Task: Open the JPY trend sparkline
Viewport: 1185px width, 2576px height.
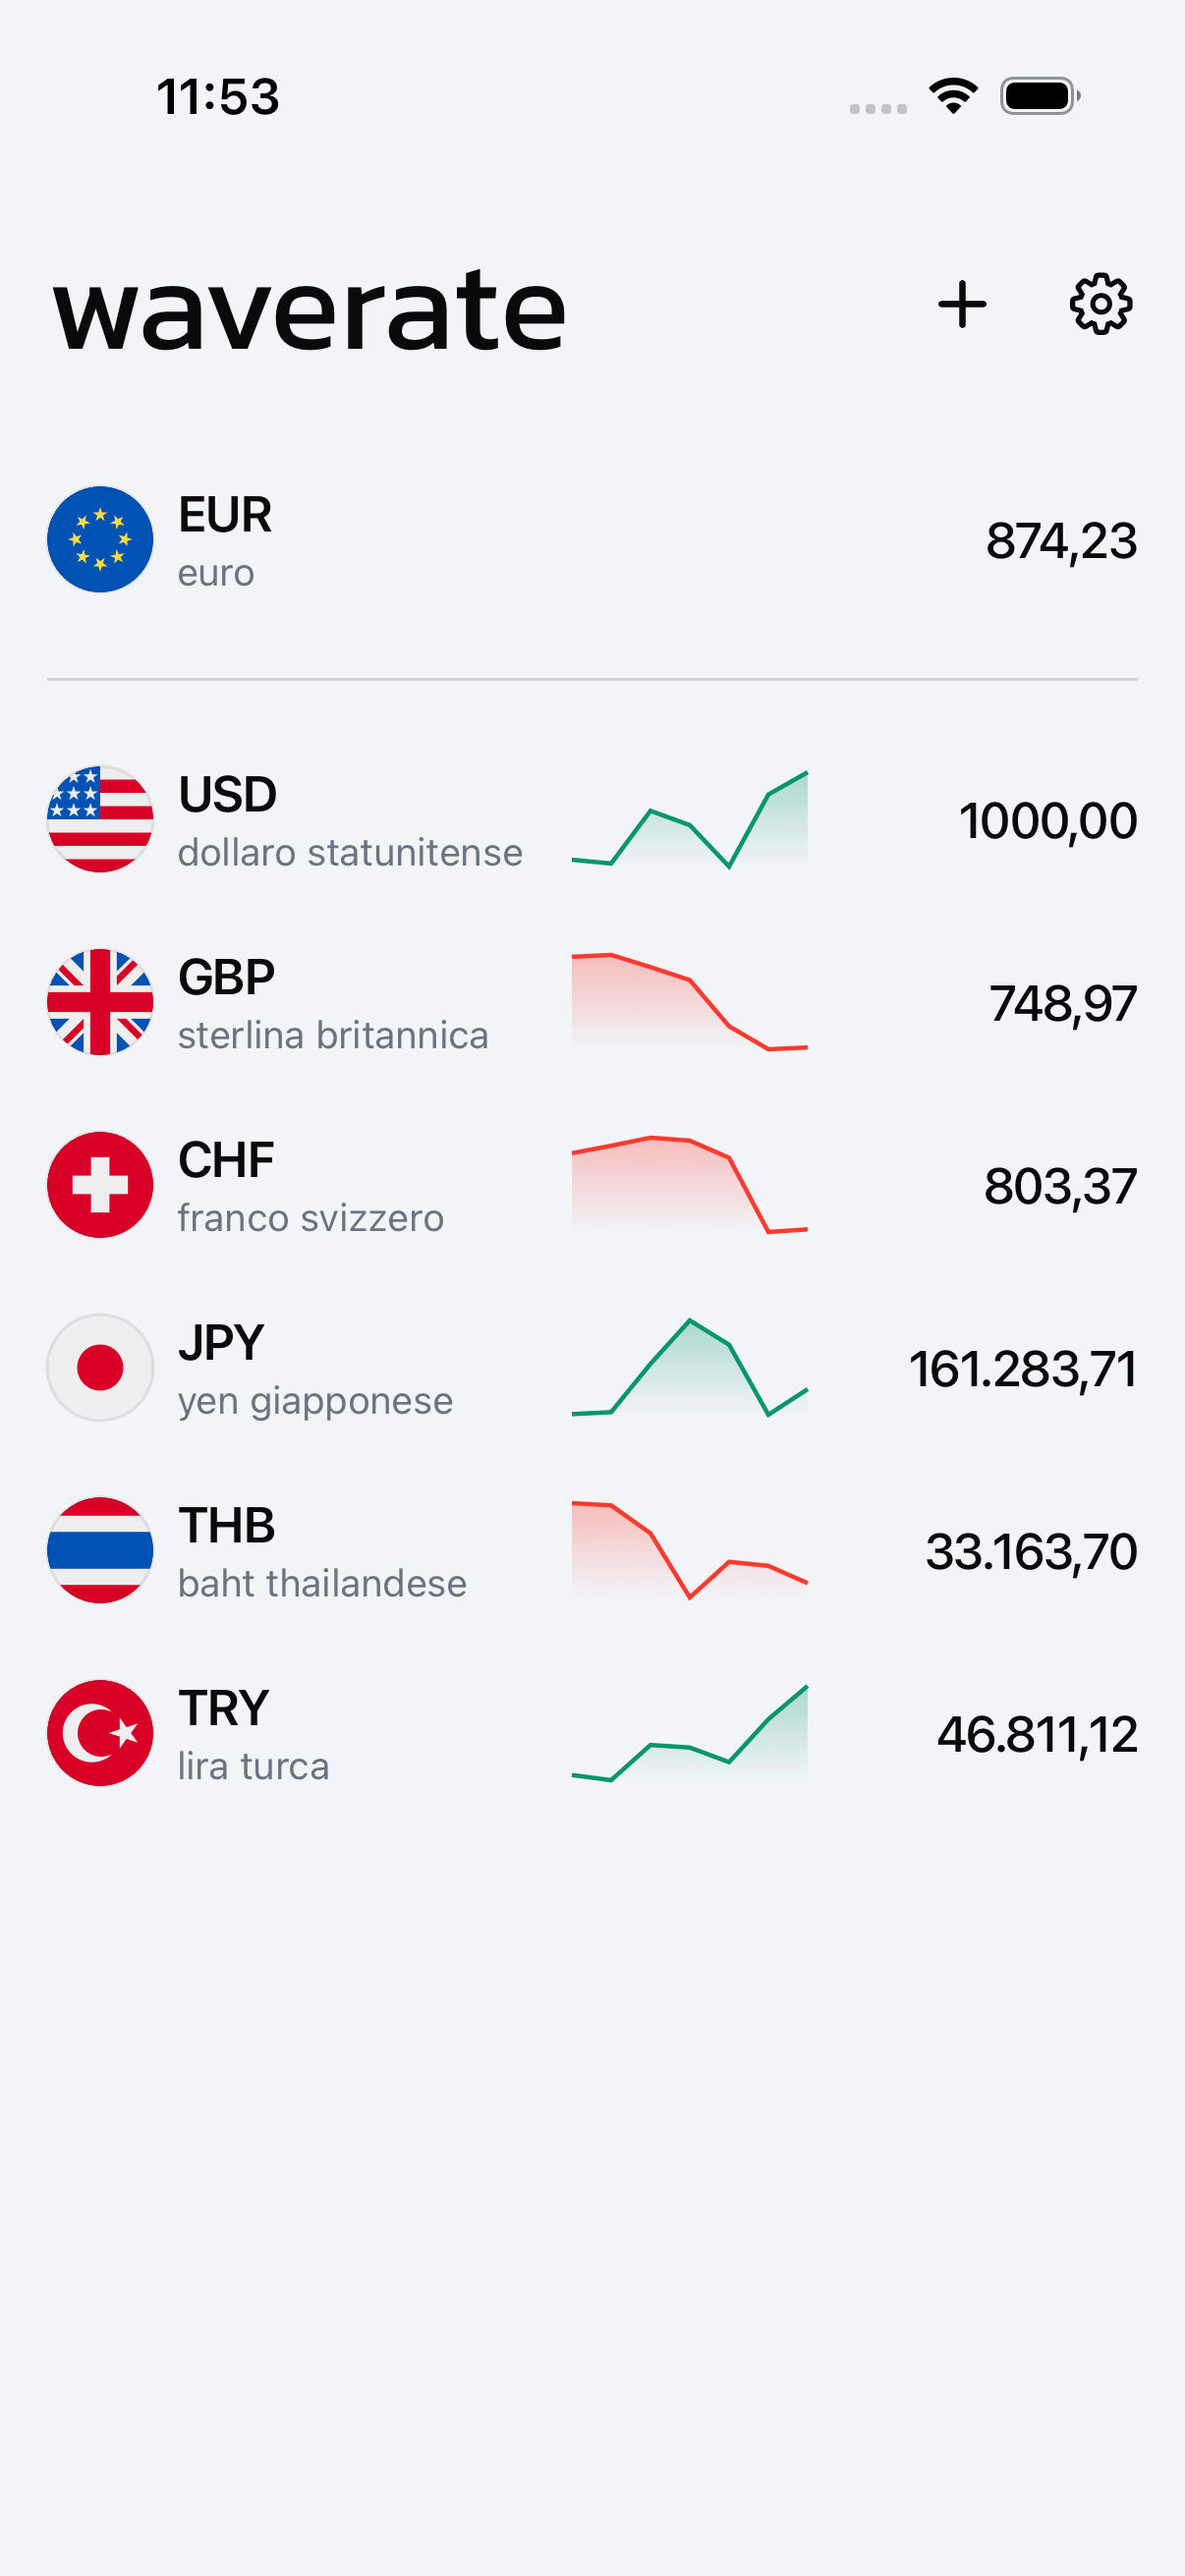Action: click(689, 1367)
